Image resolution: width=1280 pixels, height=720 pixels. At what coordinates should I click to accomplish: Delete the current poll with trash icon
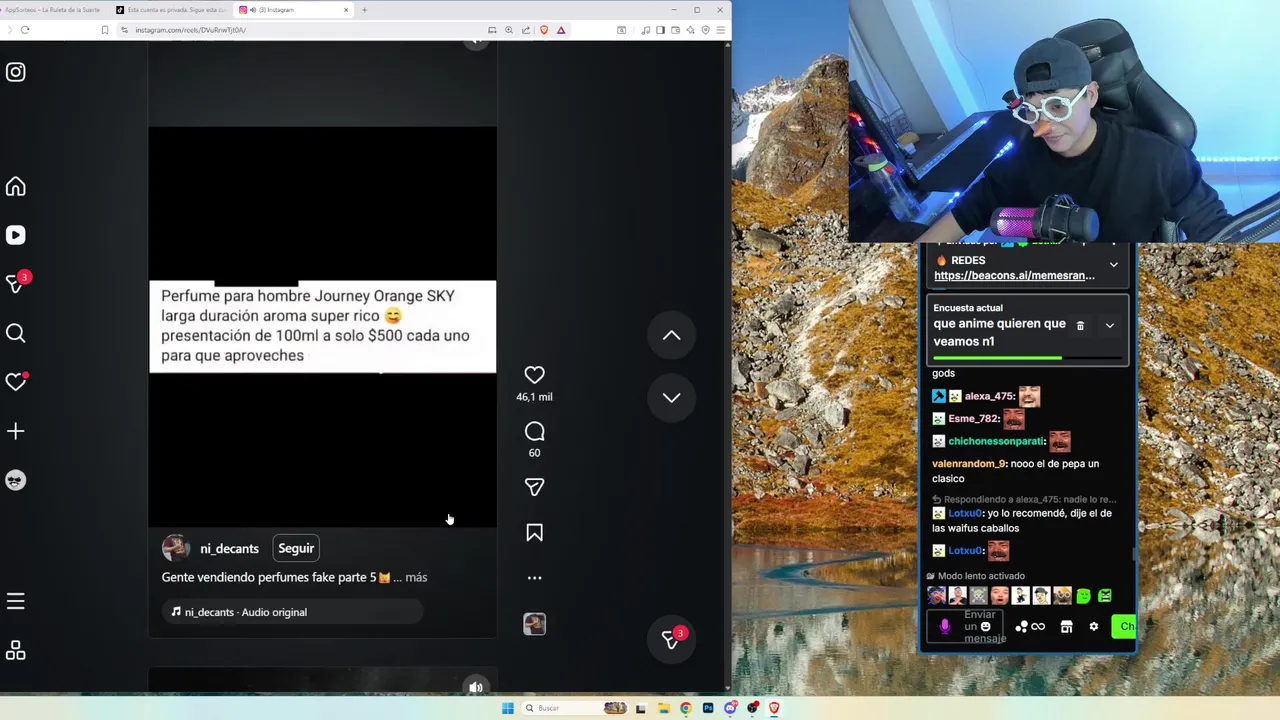pyautogui.click(x=1080, y=326)
